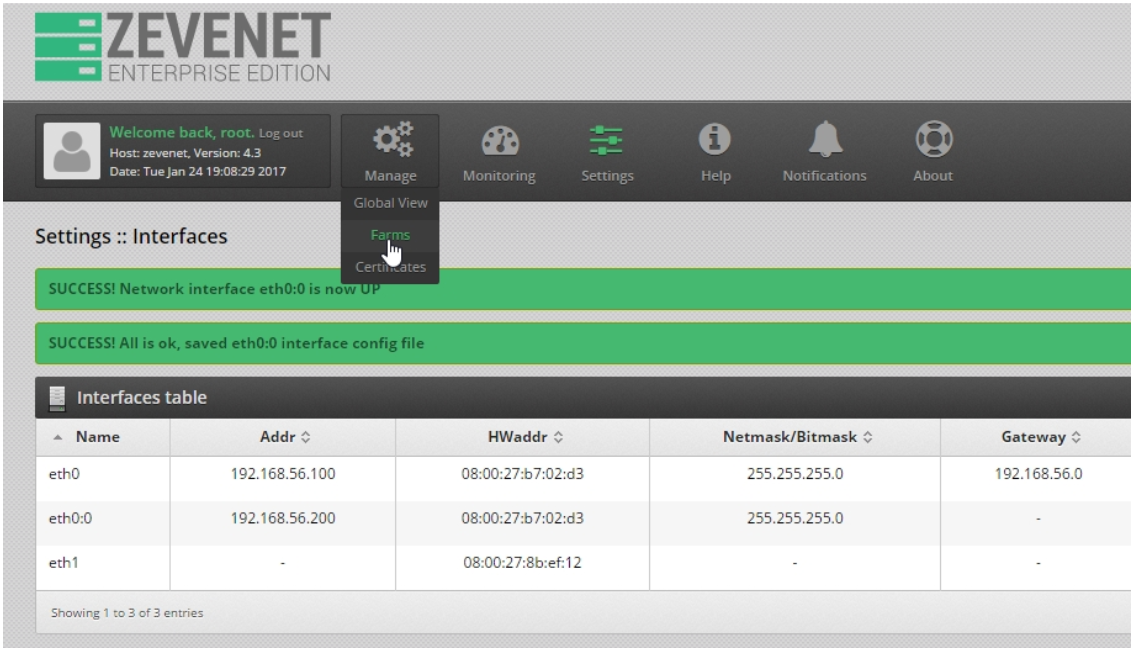Open the Settings sliders icon
This screenshot has width=1133, height=651.
[606, 140]
